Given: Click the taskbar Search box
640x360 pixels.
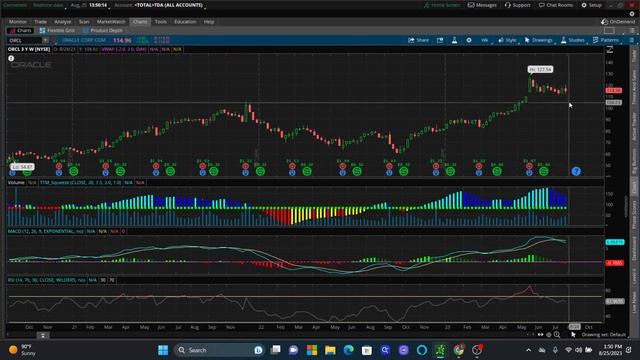Looking at the screenshot, I should [220, 350].
